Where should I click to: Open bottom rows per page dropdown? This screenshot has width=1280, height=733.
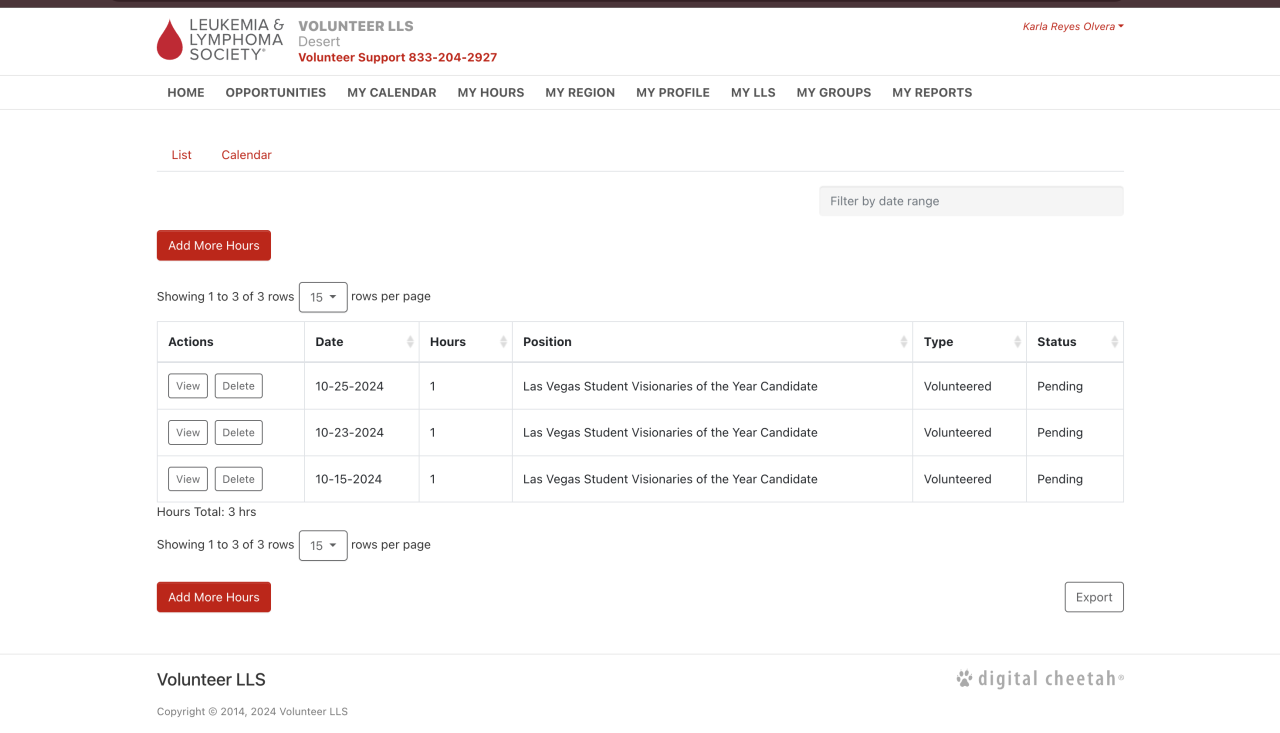coord(323,546)
